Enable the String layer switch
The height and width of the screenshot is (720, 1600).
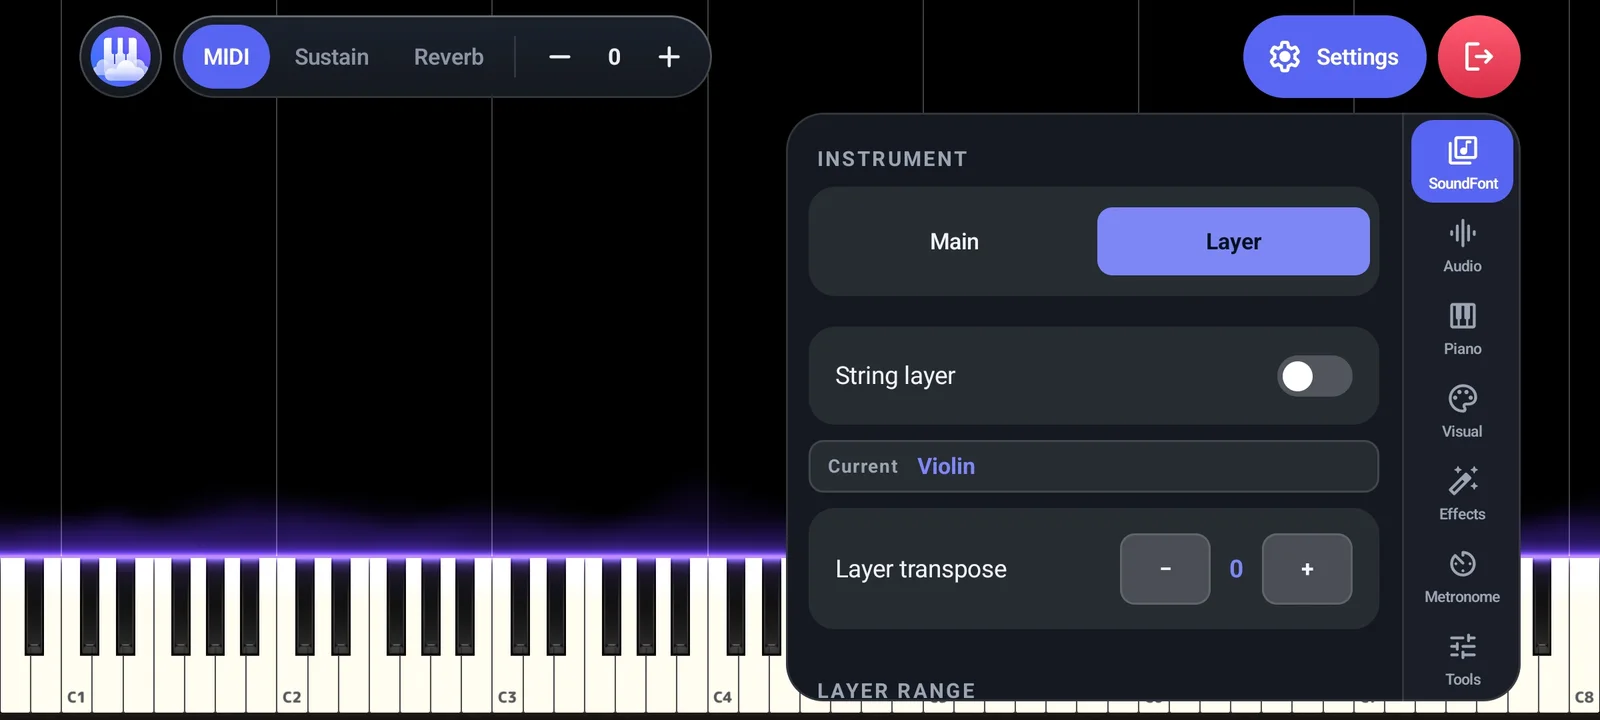coord(1314,376)
